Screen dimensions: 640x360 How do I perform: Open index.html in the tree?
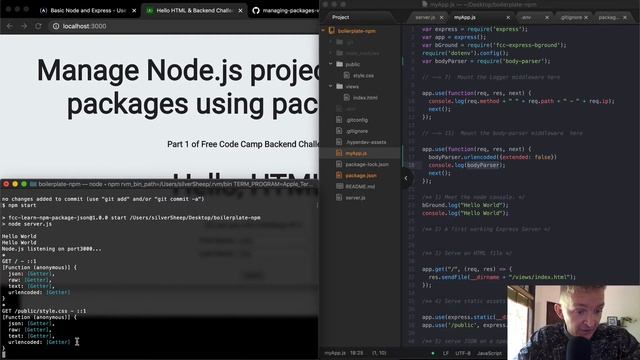(365, 98)
